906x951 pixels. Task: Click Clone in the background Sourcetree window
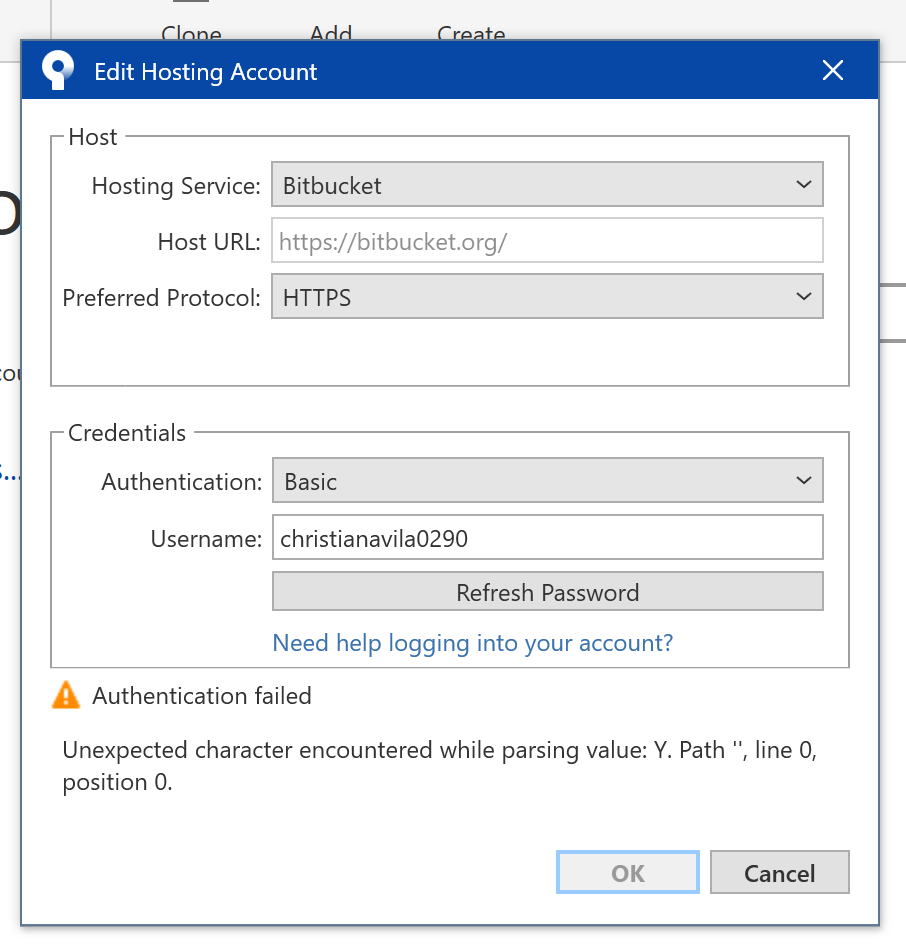[191, 33]
